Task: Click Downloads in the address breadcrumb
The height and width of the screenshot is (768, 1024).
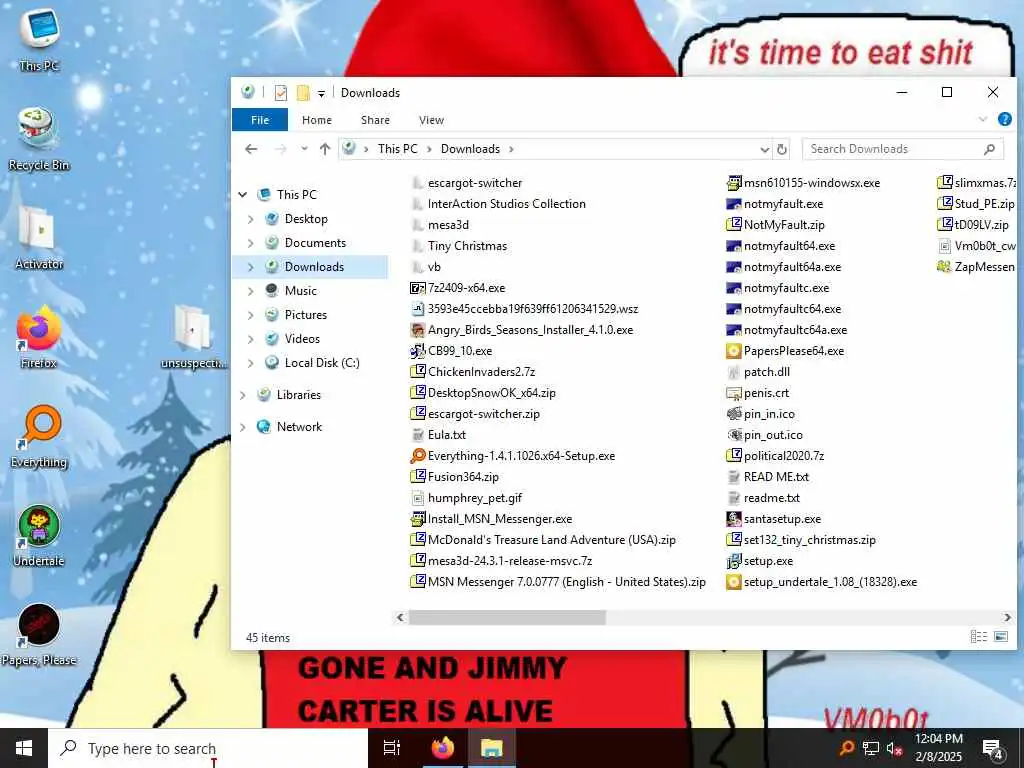Action: (x=470, y=149)
